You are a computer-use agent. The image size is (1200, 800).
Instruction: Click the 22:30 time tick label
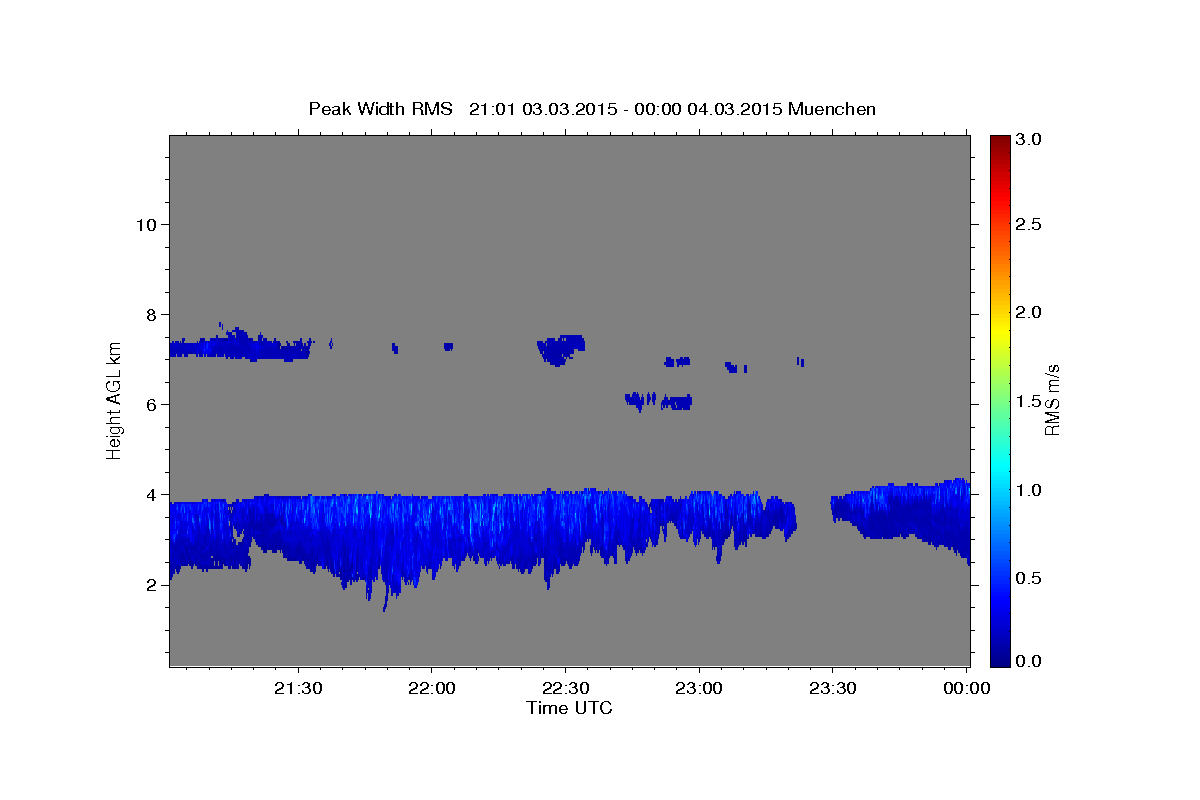tap(565, 688)
